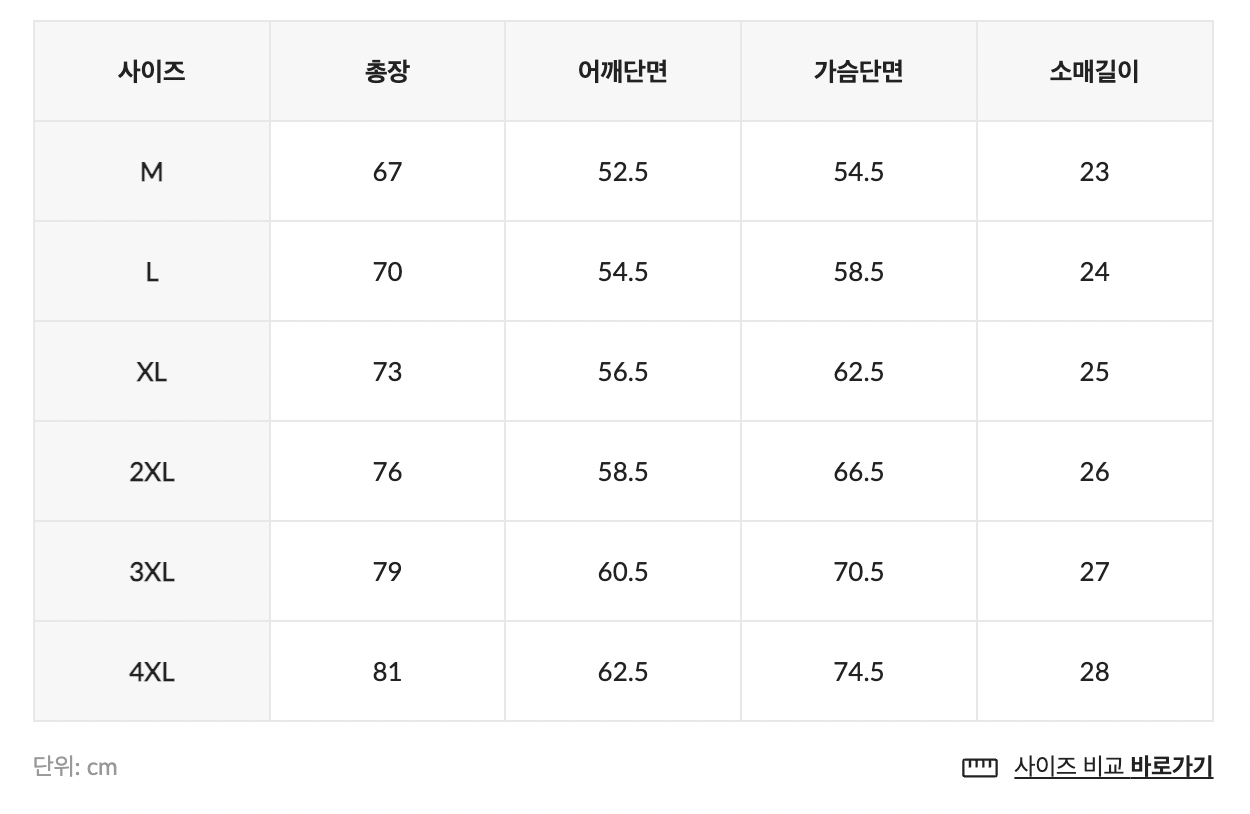Click the sleeve length value 26
1250x814 pixels.
click(1094, 472)
